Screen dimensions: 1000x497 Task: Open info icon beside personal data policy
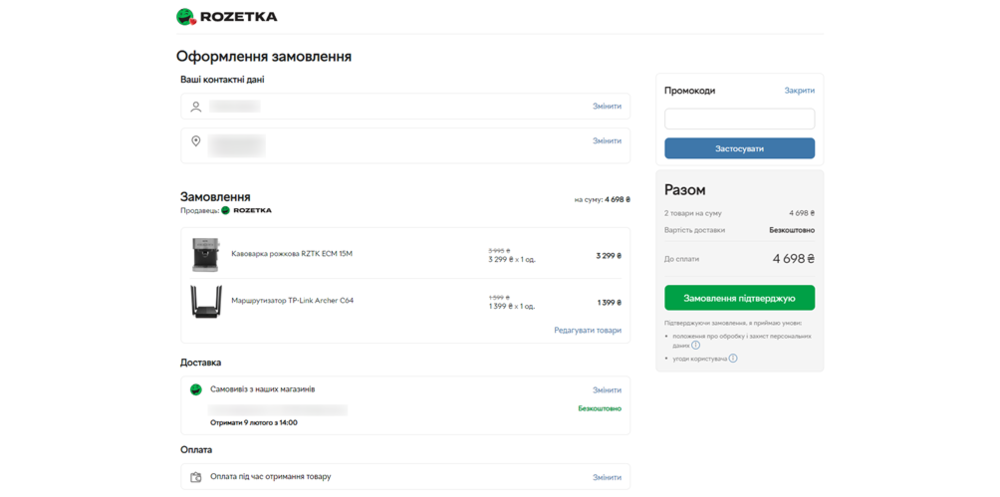pos(696,346)
